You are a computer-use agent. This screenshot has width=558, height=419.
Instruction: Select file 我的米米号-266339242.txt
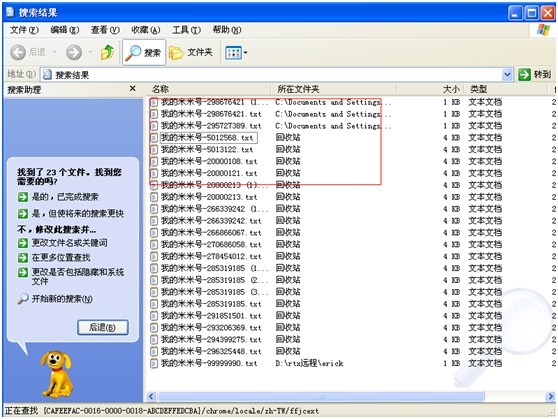click(x=211, y=221)
